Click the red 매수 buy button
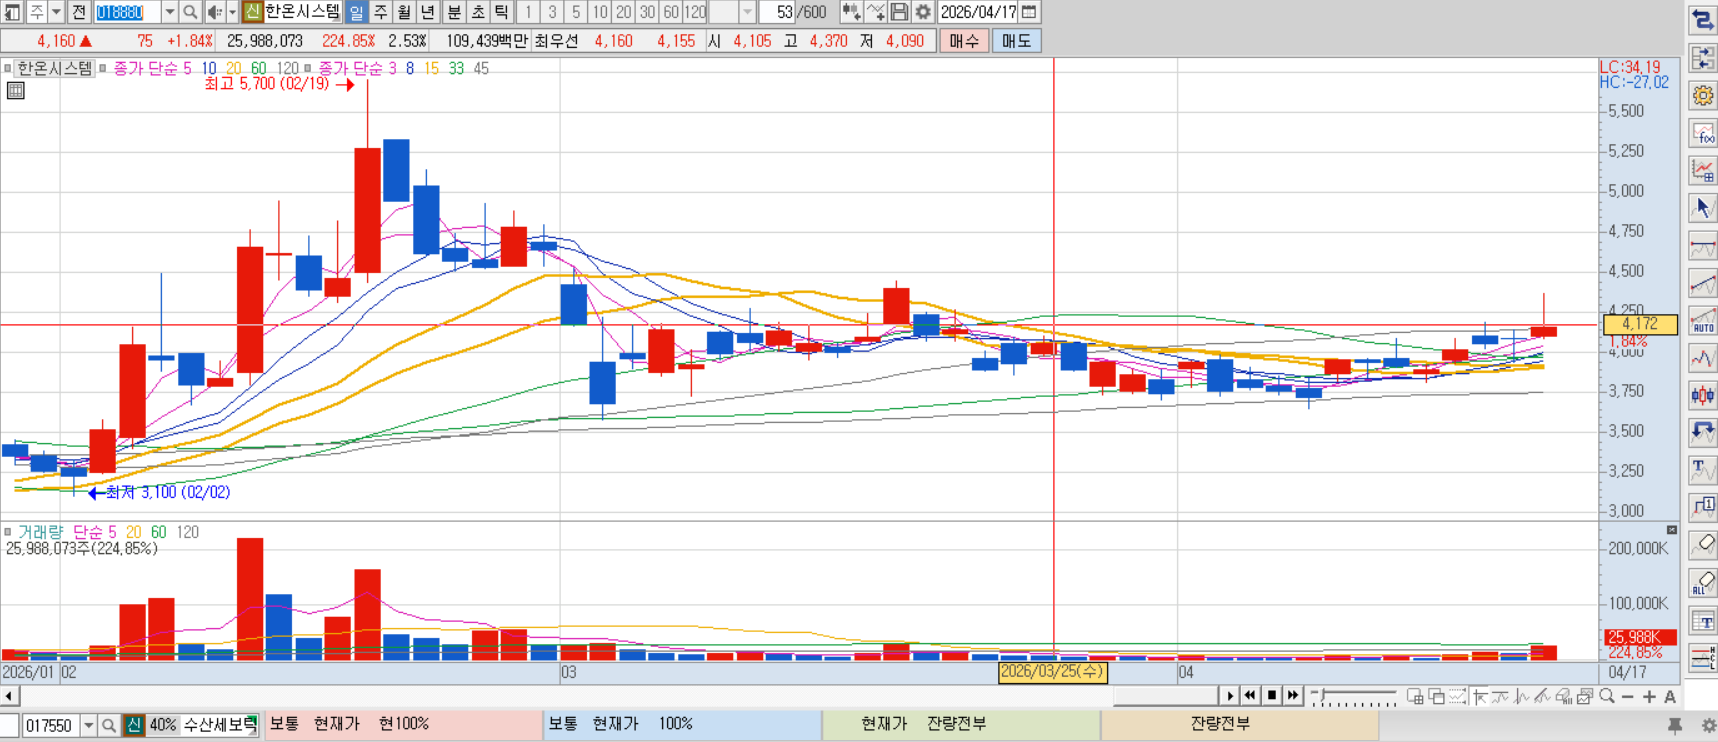Image resolution: width=1718 pixels, height=742 pixels. tap(964, 41)
